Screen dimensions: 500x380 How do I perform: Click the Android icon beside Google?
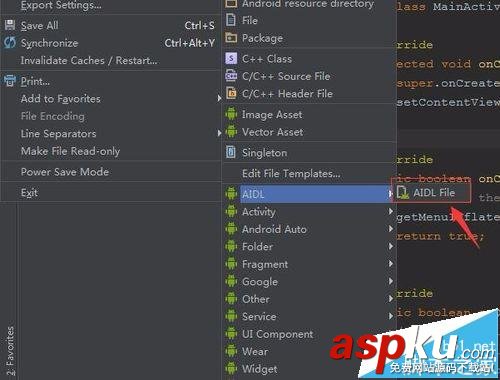click(231, 281)
